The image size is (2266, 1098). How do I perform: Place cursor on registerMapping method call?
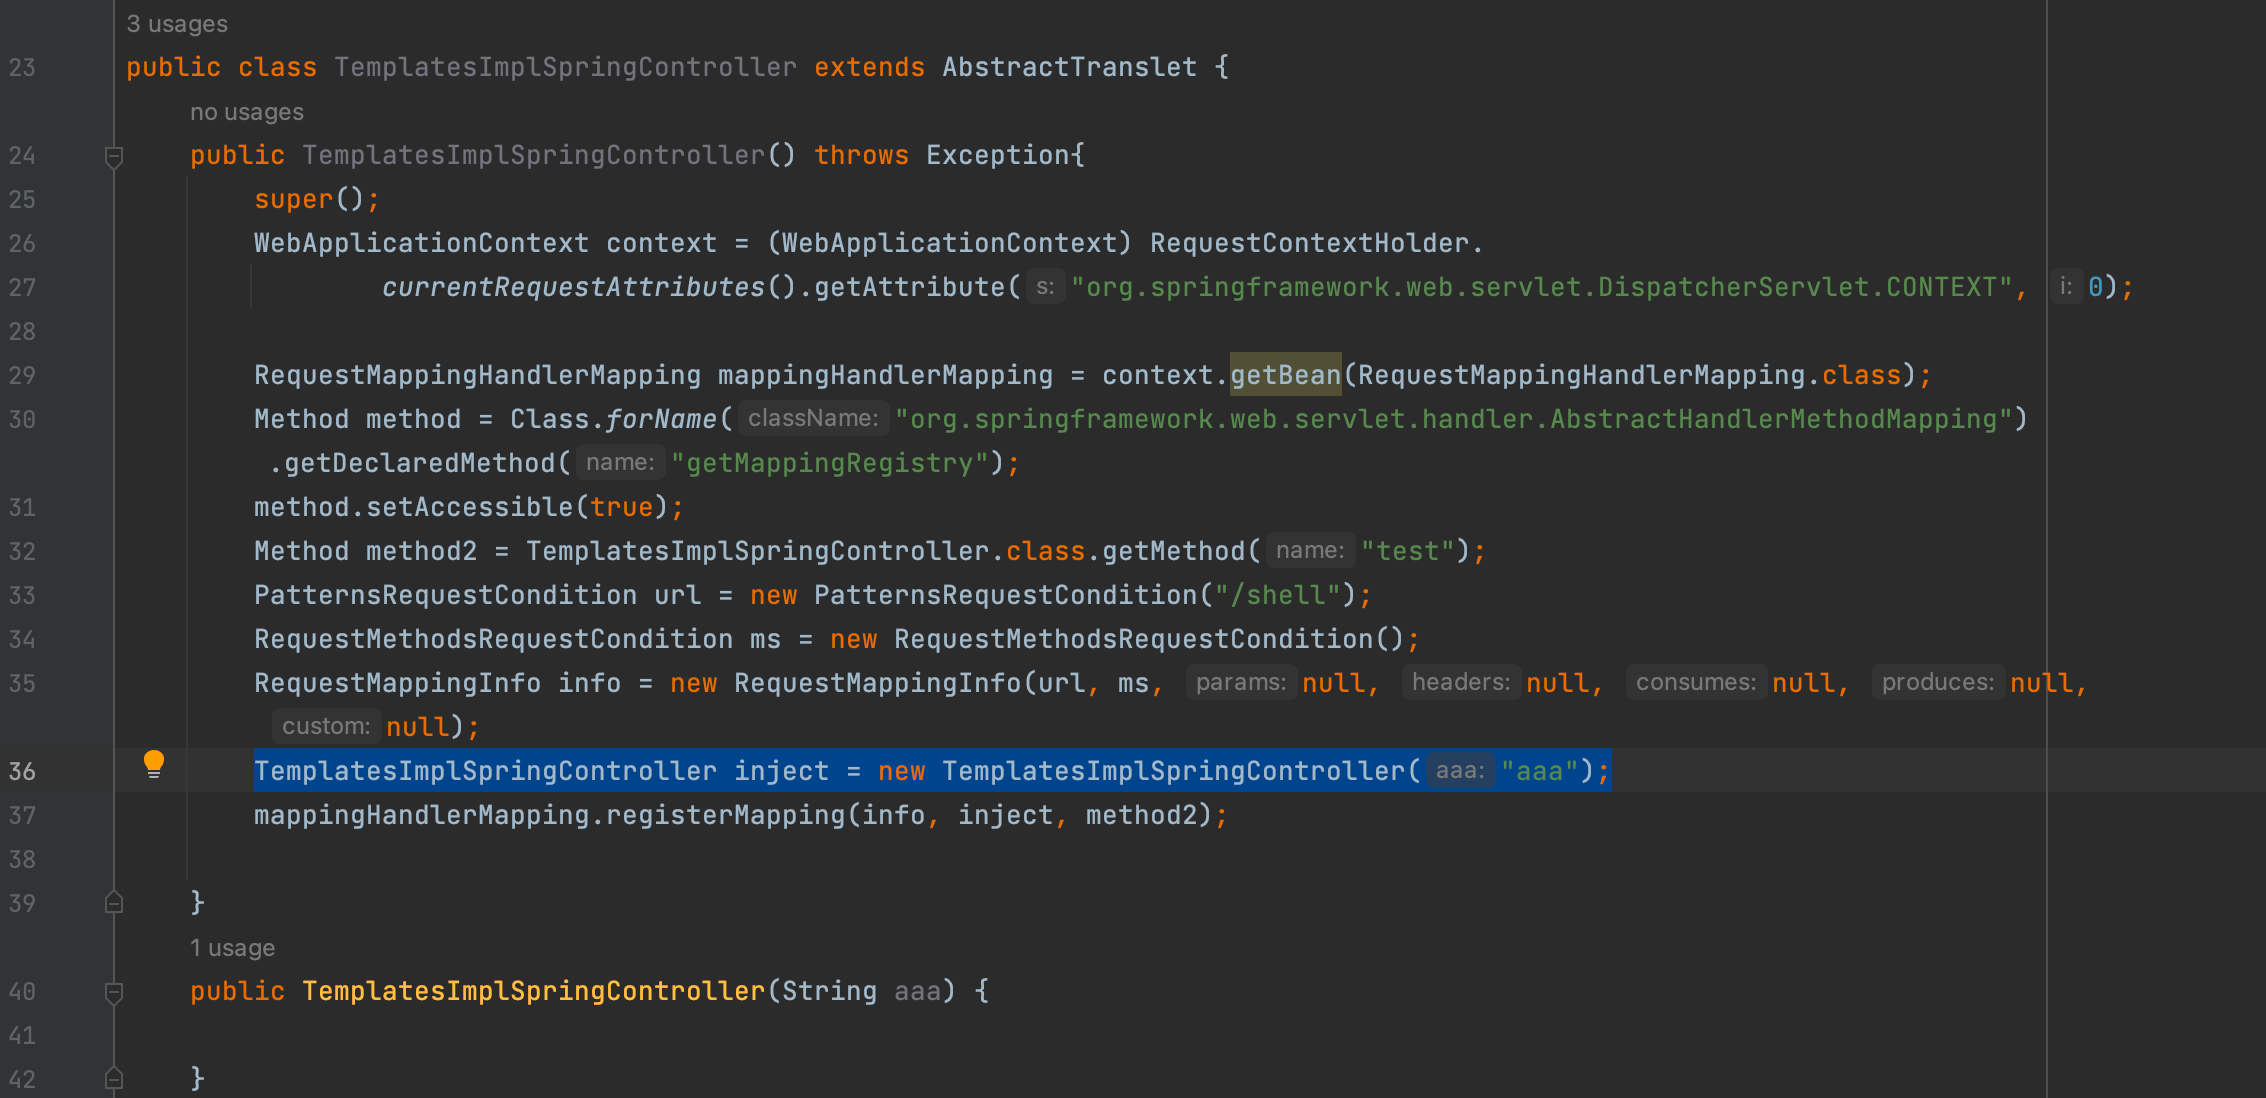pyautogui.click(x=725, y=815)
